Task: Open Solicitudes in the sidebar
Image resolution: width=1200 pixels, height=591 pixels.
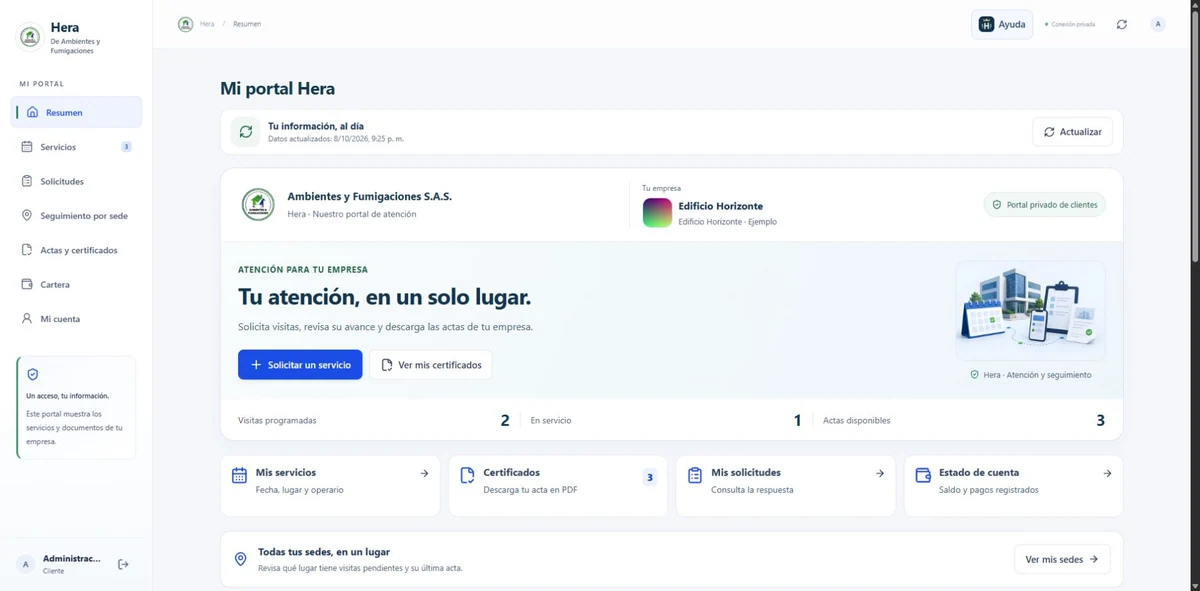Action: pos(76,181)
